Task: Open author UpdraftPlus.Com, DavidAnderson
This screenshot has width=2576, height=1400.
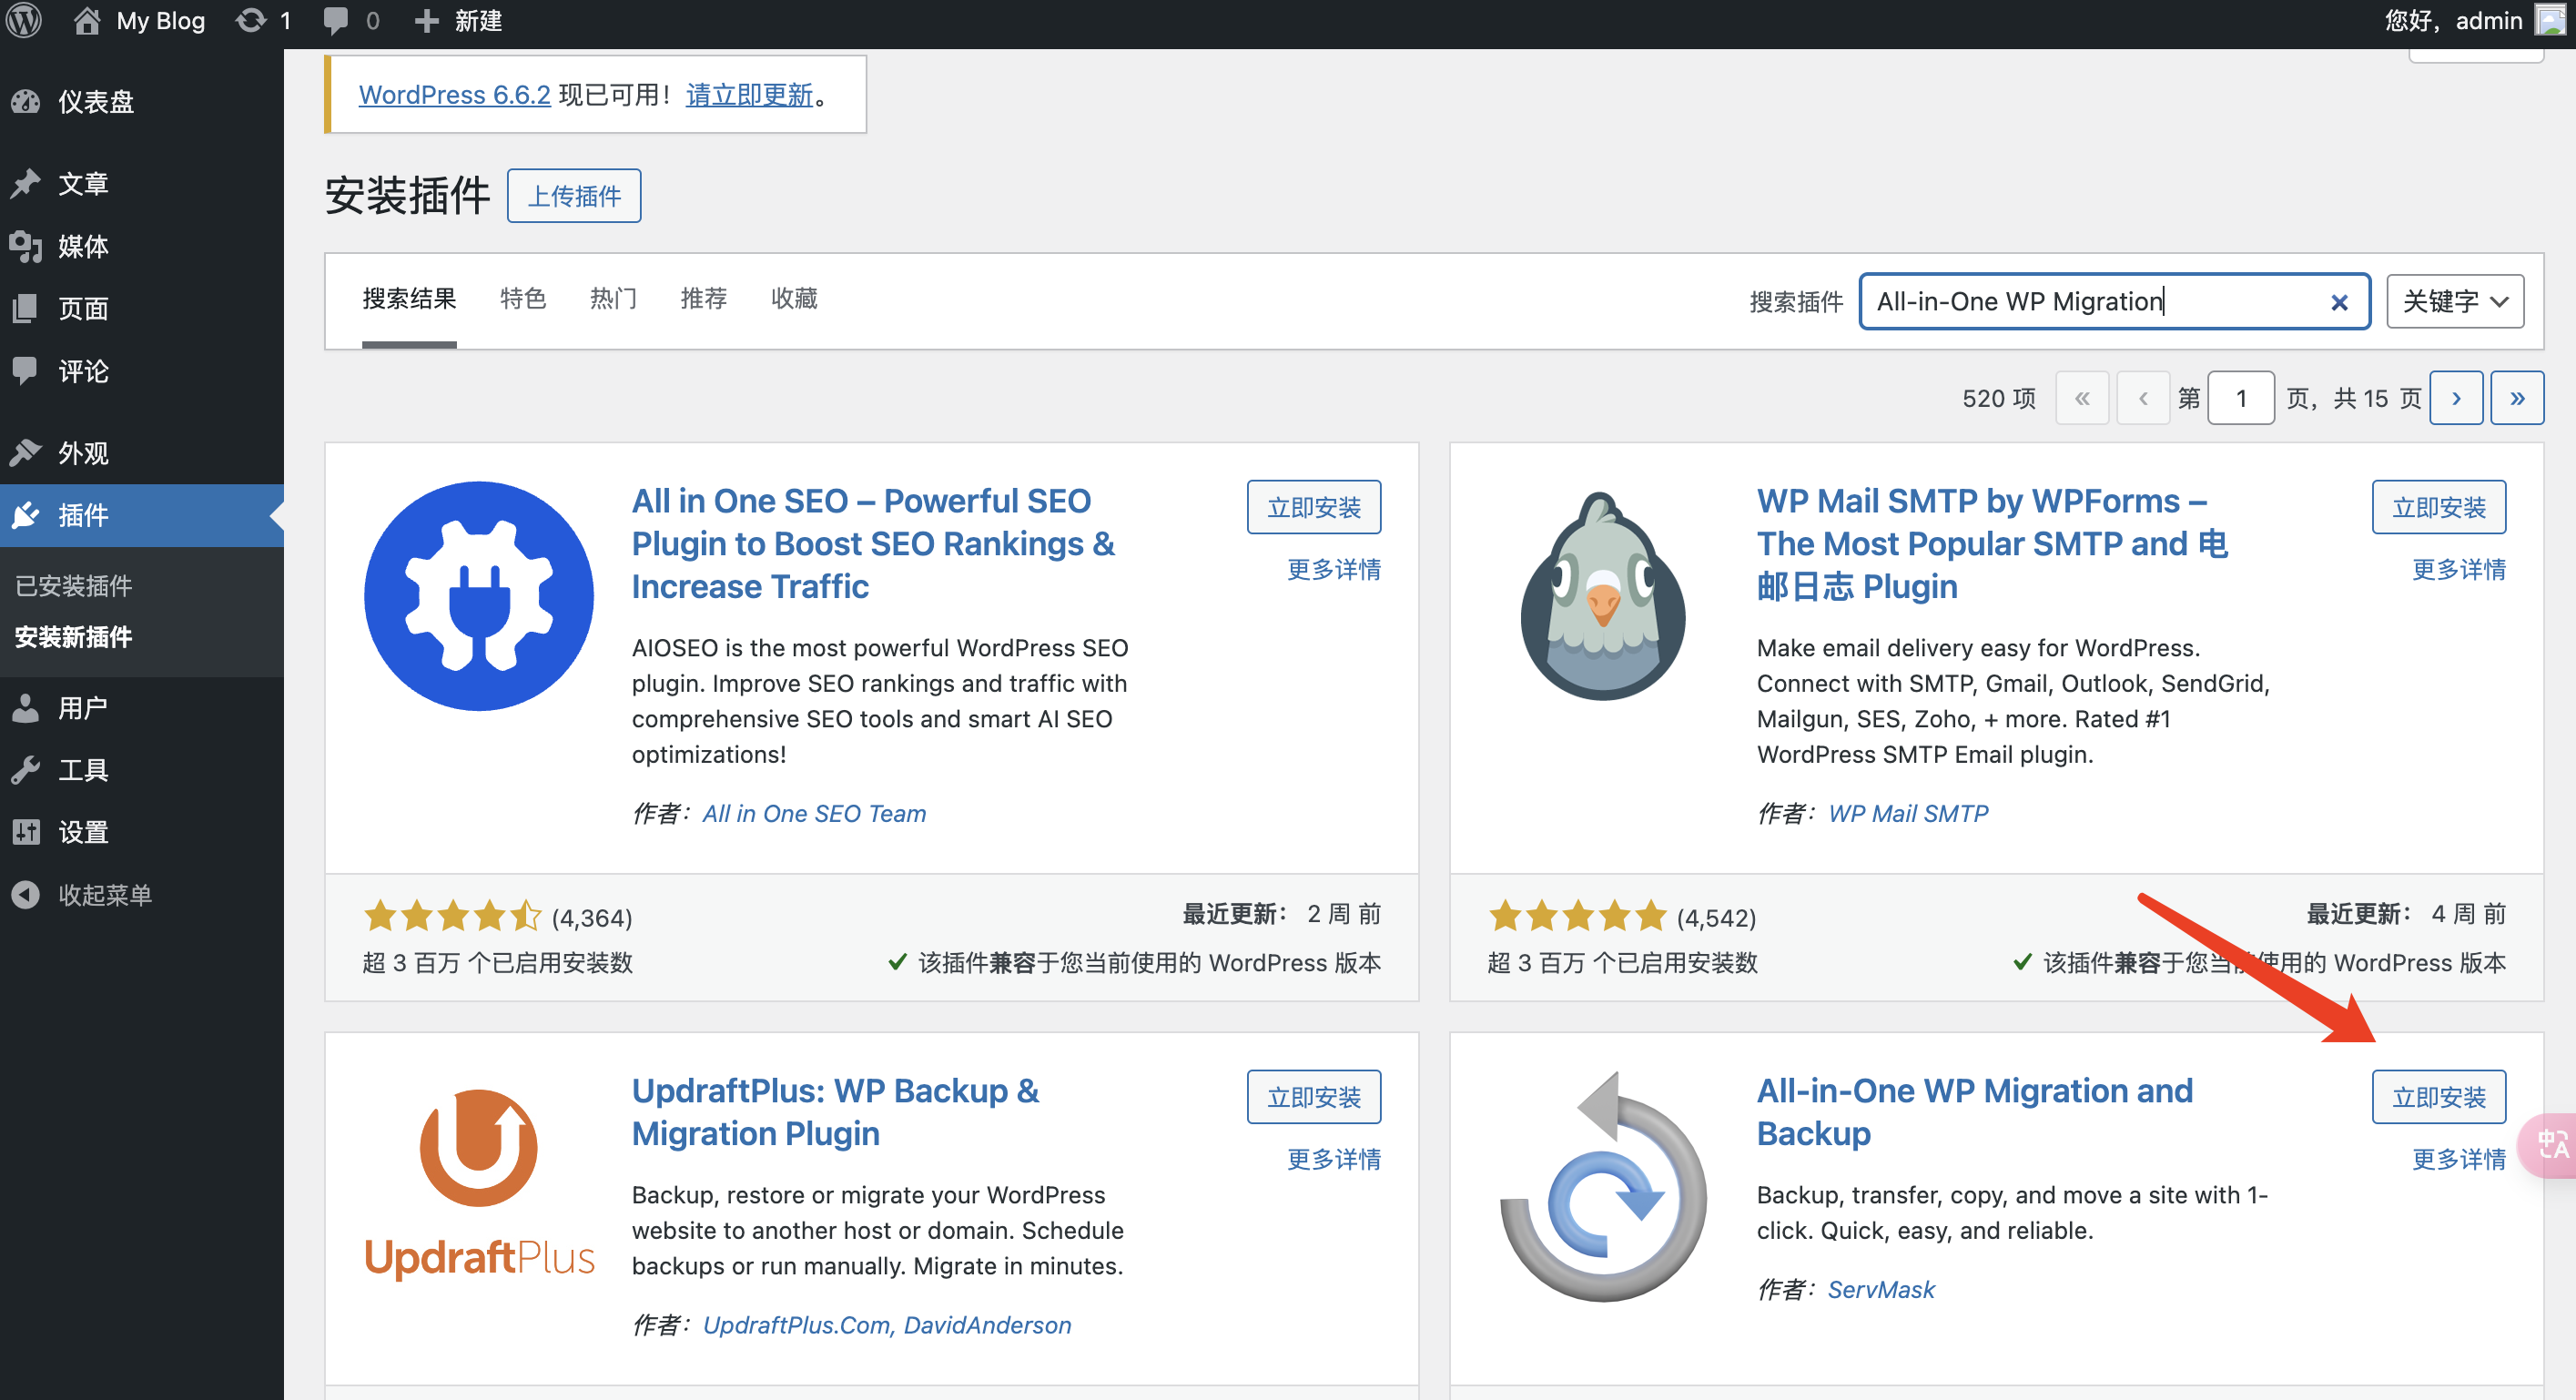Action: pyautogui.click(x=887, y=1325)
